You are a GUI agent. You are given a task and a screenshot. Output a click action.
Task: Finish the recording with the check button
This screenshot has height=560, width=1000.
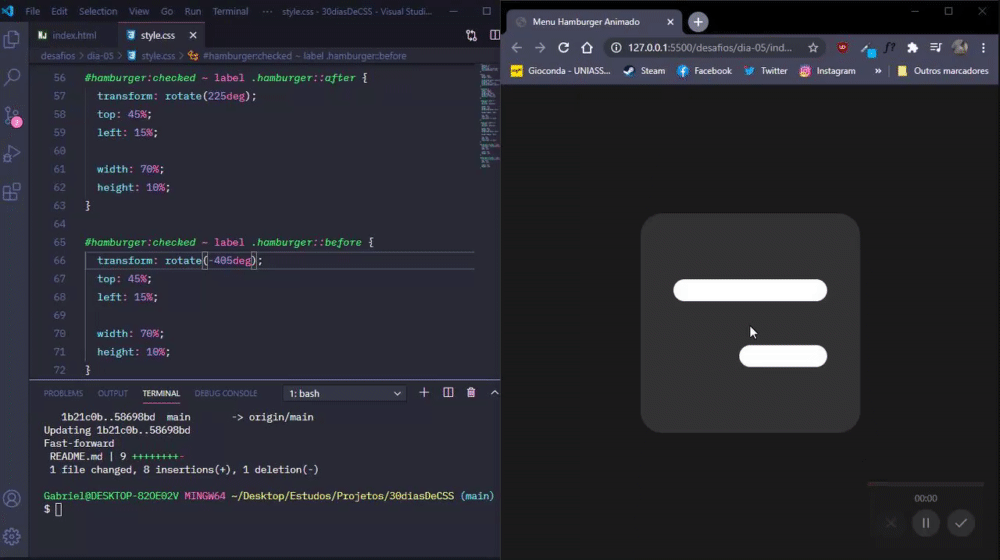960,523
